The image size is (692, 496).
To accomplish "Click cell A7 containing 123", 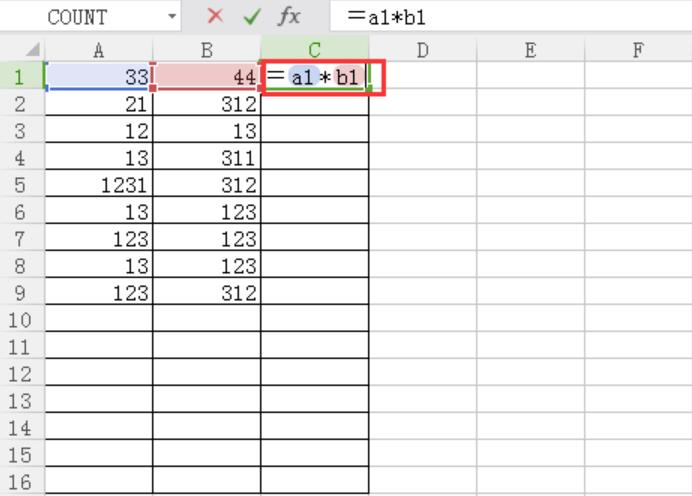I will (x=99, y=237).
